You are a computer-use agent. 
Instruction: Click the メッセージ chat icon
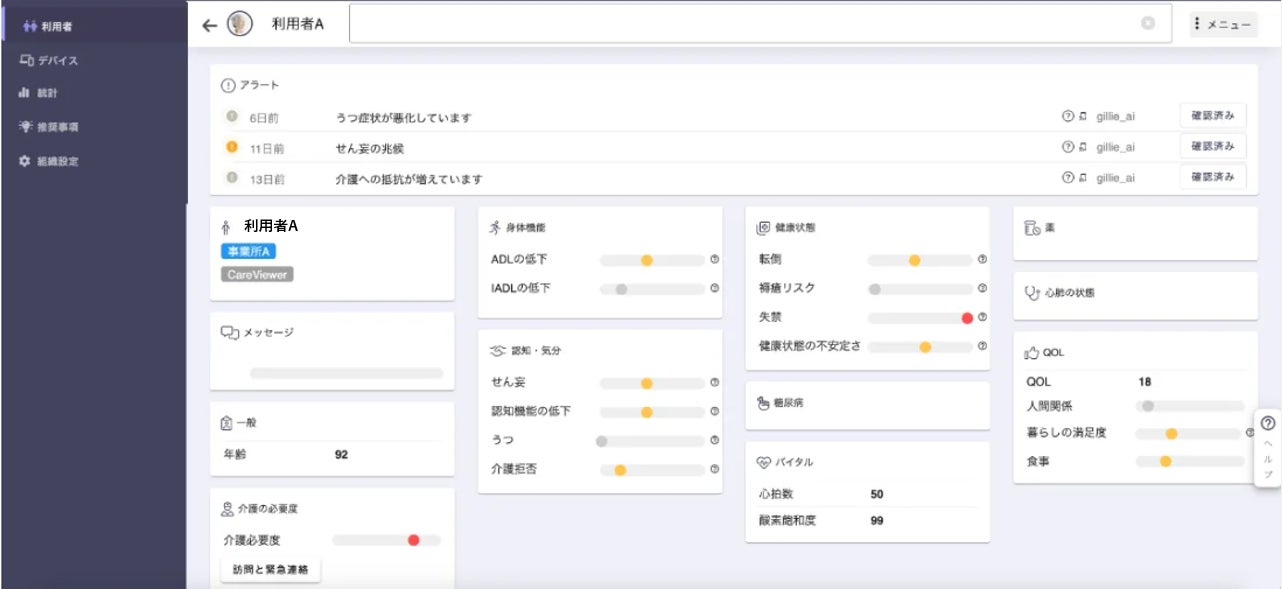230,332
